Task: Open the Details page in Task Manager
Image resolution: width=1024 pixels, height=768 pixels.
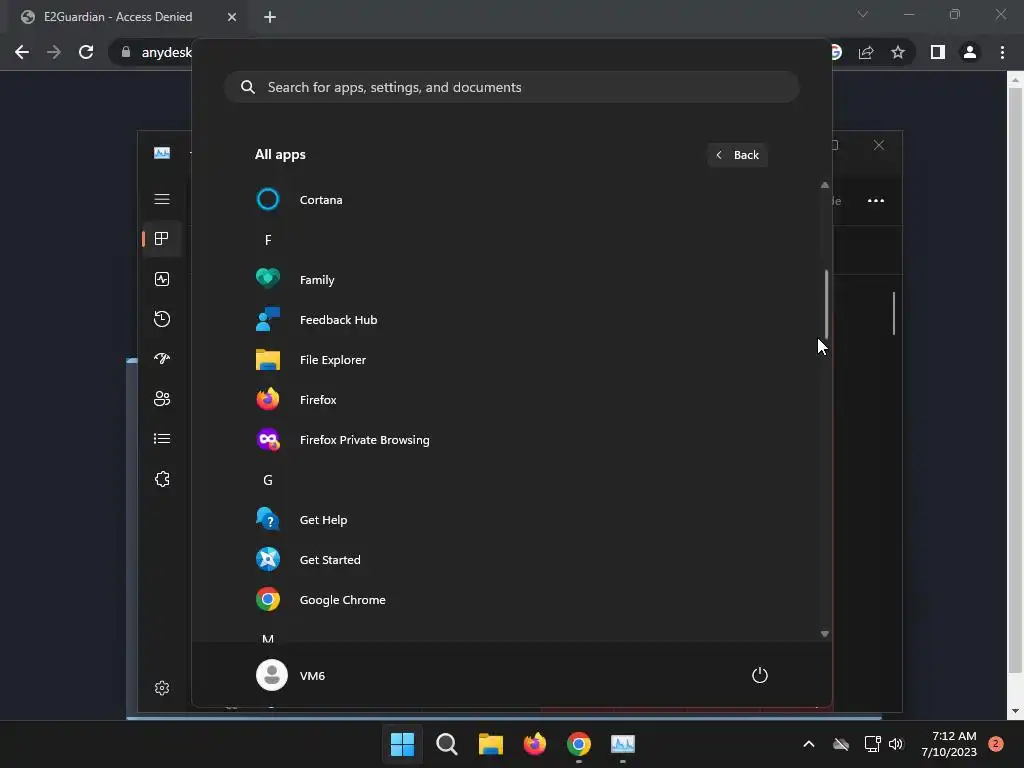Action: coord(162,439)
